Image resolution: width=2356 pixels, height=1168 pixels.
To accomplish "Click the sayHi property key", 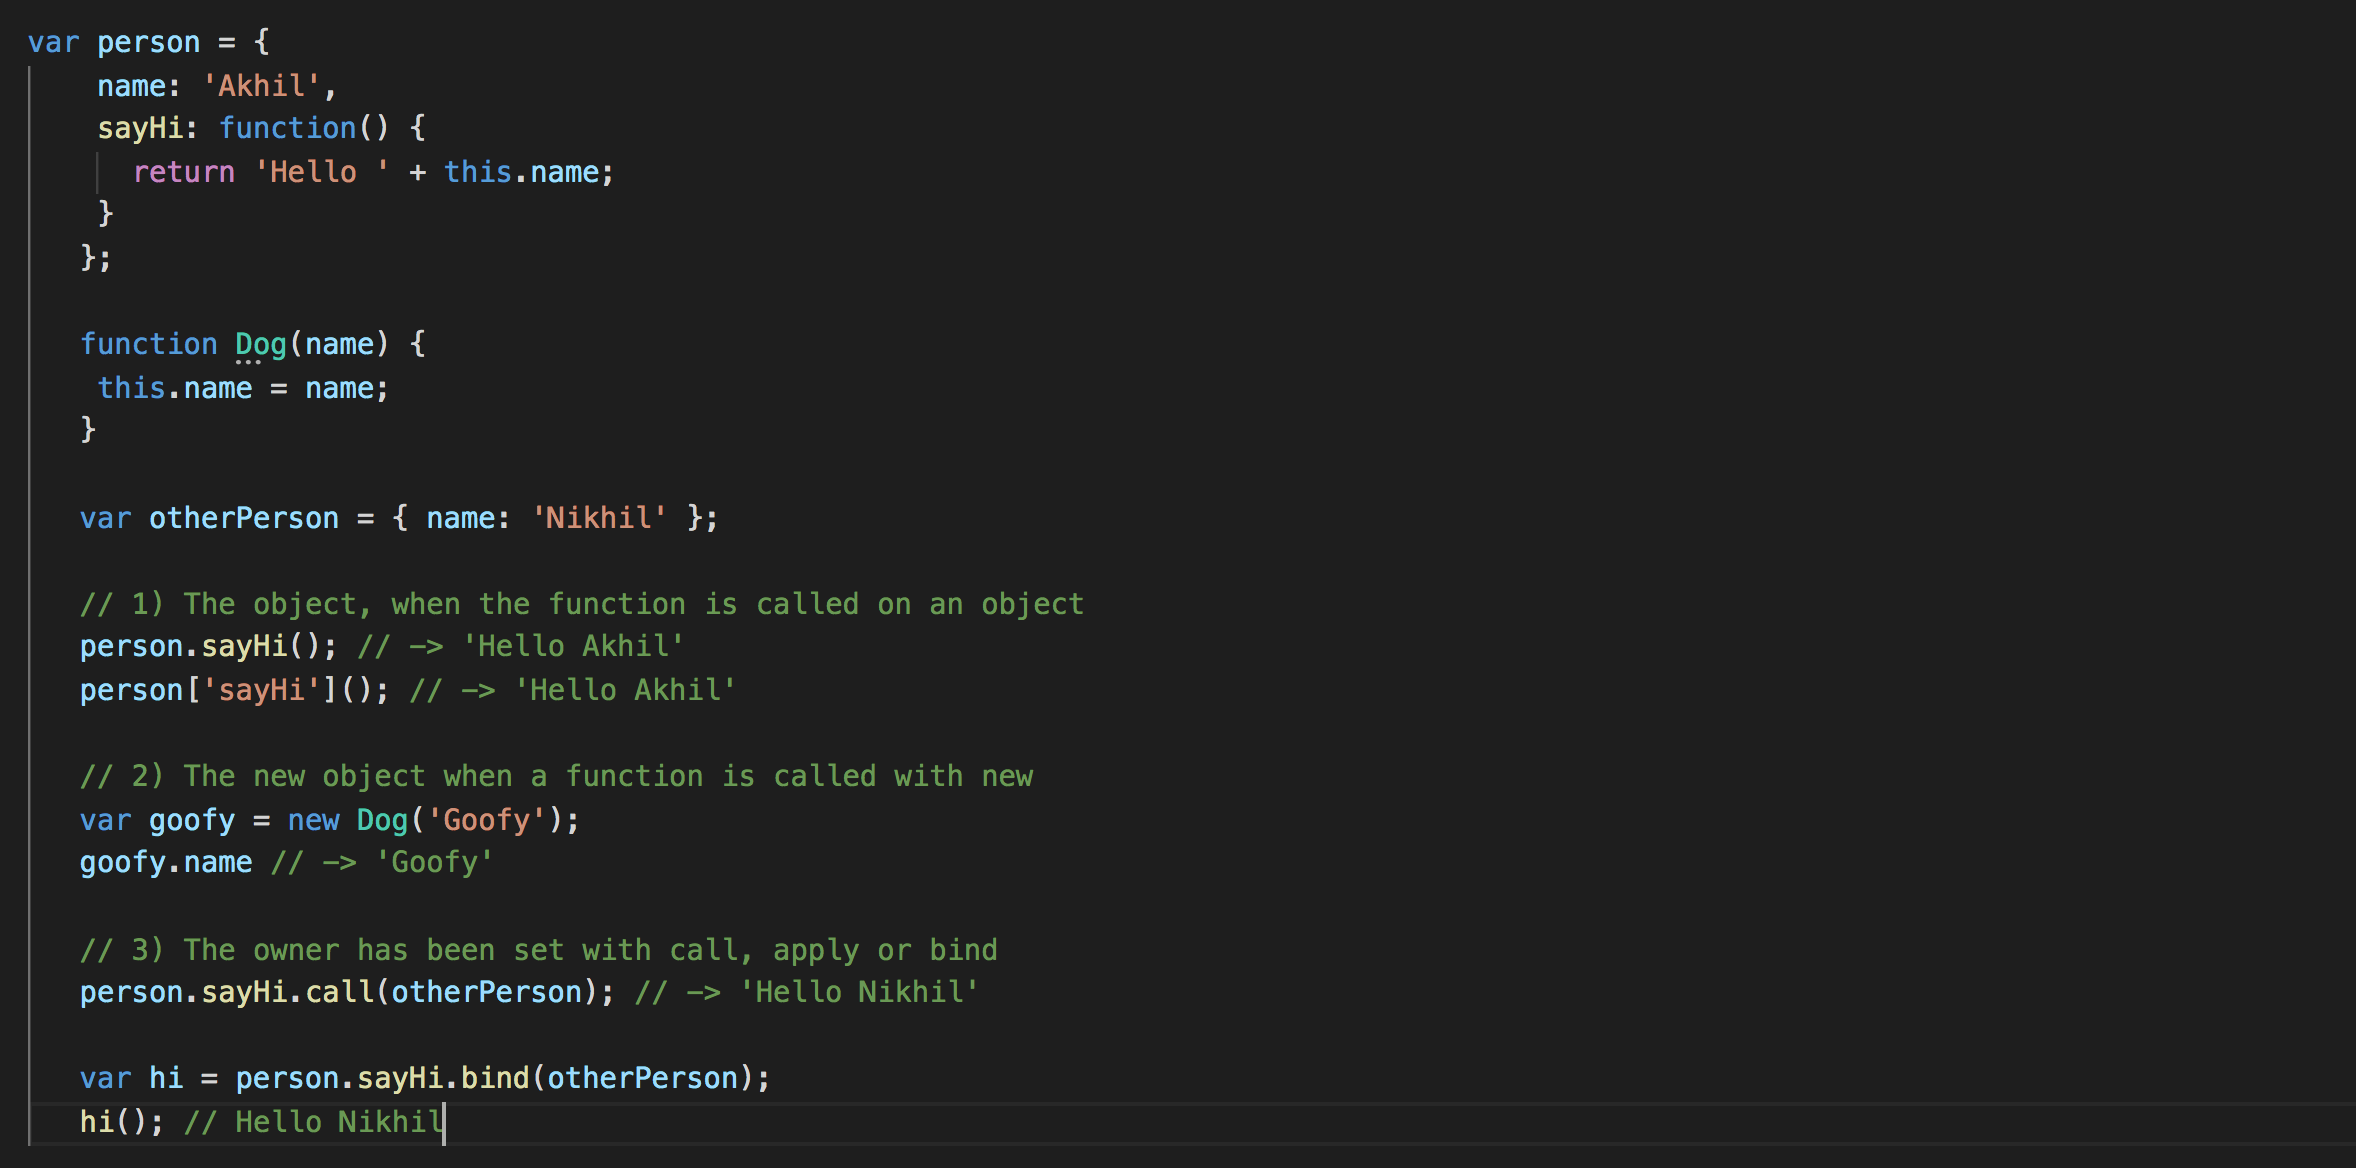I will click(x=140, y=128).
